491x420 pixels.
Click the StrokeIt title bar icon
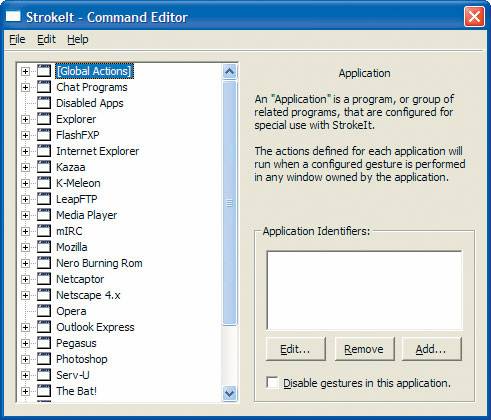pyautogui.click(x=13, y=16)
